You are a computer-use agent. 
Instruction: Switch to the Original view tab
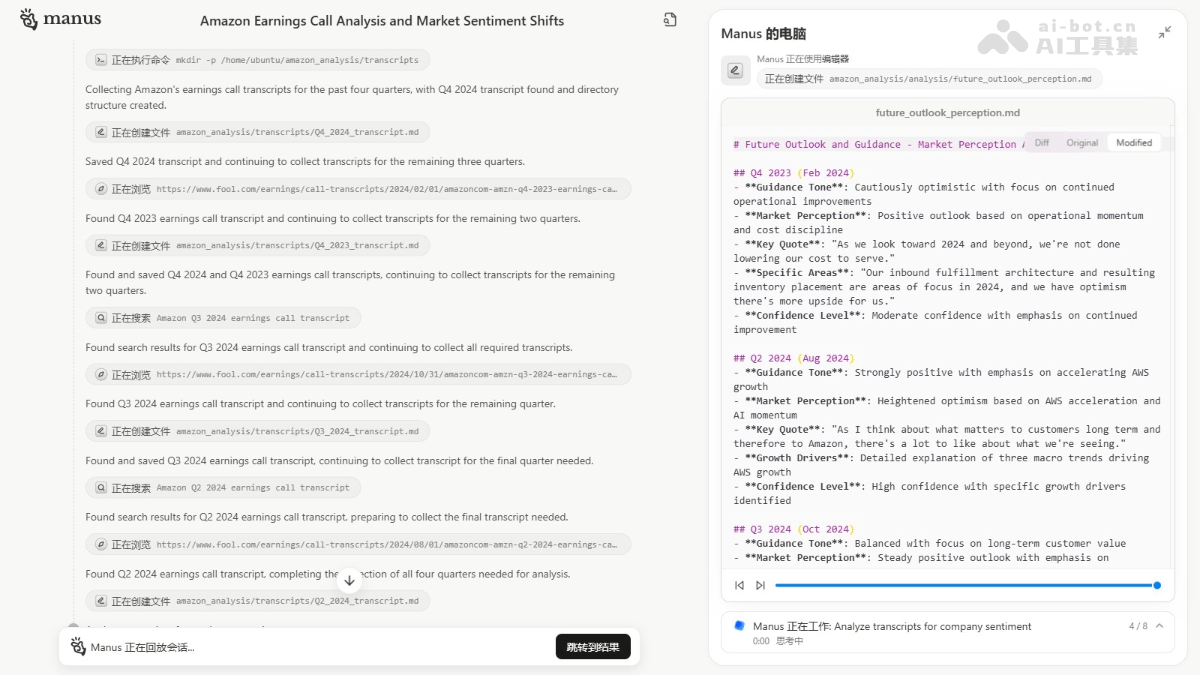1082,143
